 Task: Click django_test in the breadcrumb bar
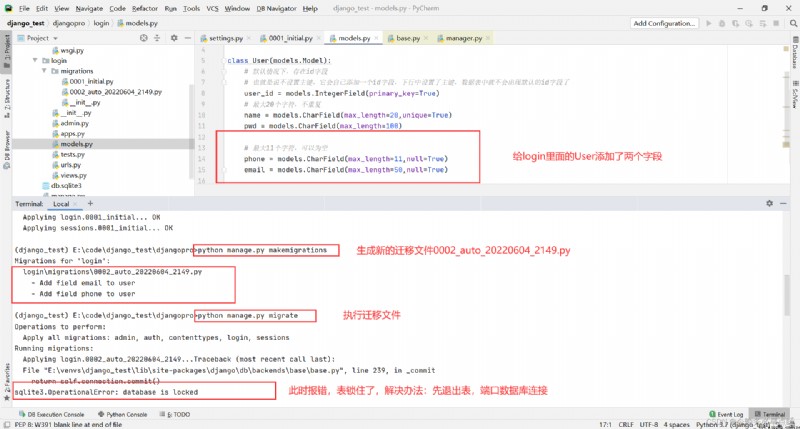tap(26, 23)
